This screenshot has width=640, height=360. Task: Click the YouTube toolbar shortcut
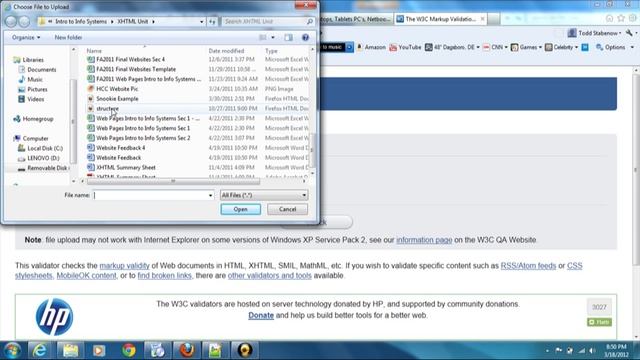(x=405, y=47)
